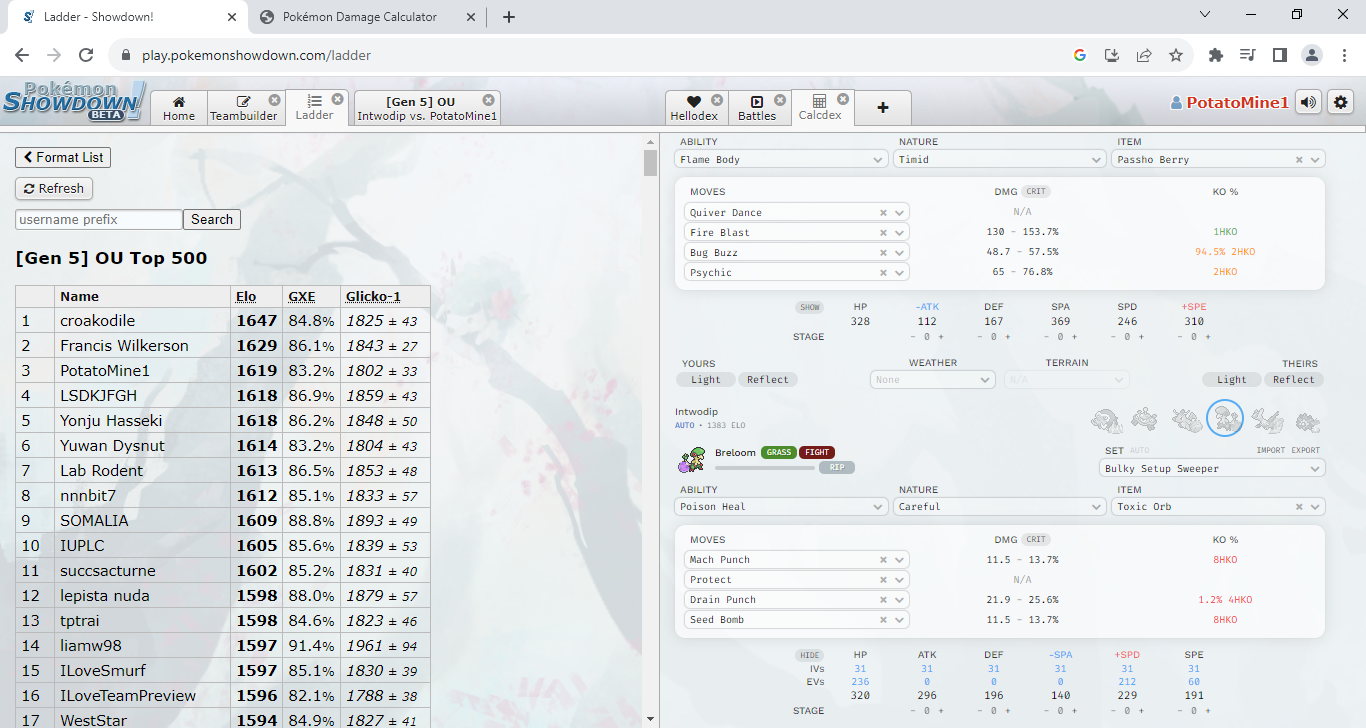Select the fifth Pokémon sprite in Intwodip's party
The height and width of the screenshot is (728, 1366).
[x=1267, y=419]
